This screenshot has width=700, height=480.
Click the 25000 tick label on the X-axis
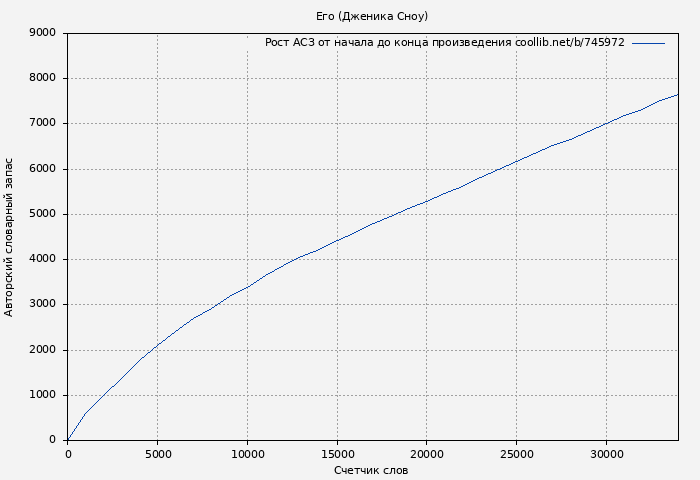click(516, 453)
